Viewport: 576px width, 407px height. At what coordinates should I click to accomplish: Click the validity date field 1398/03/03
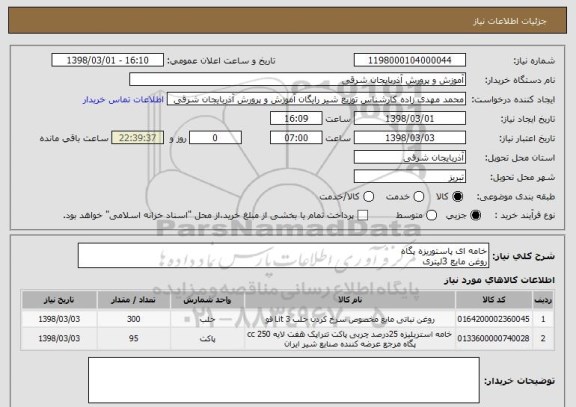pyautogui.click(x=410, y=138)
